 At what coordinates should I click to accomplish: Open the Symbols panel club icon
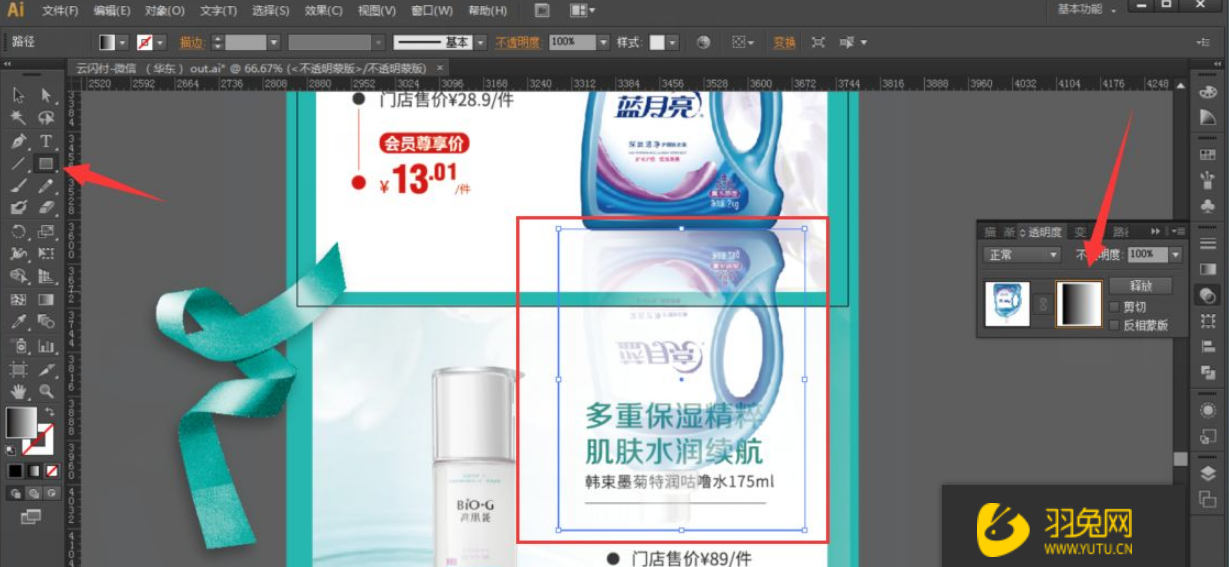click(x=1207, y=205)
